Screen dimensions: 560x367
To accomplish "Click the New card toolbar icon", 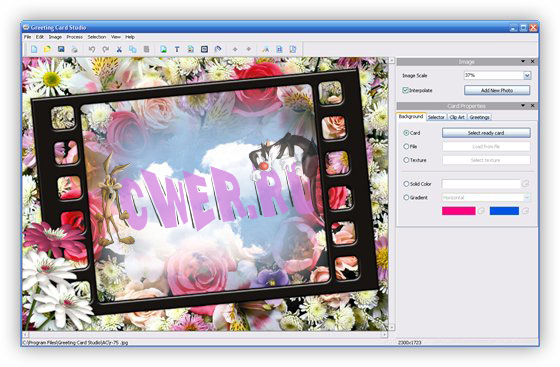I will click(34, 49).
